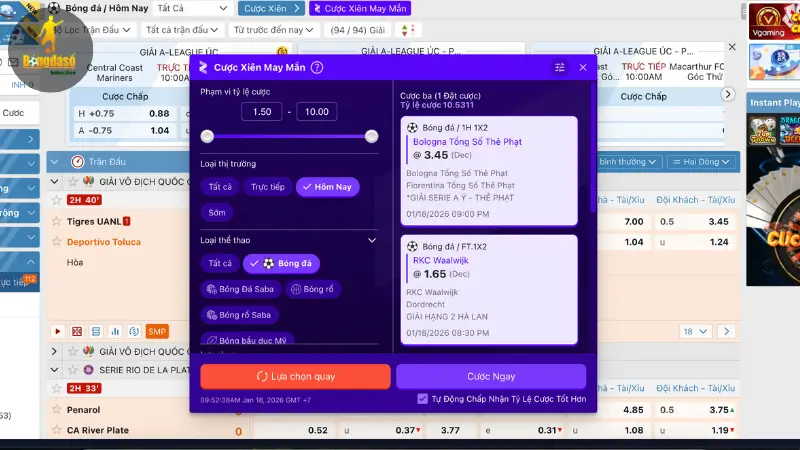Collapse the Loại thể thao section
The width and height of the screenshot is (800, 450).
pos(372,240)
